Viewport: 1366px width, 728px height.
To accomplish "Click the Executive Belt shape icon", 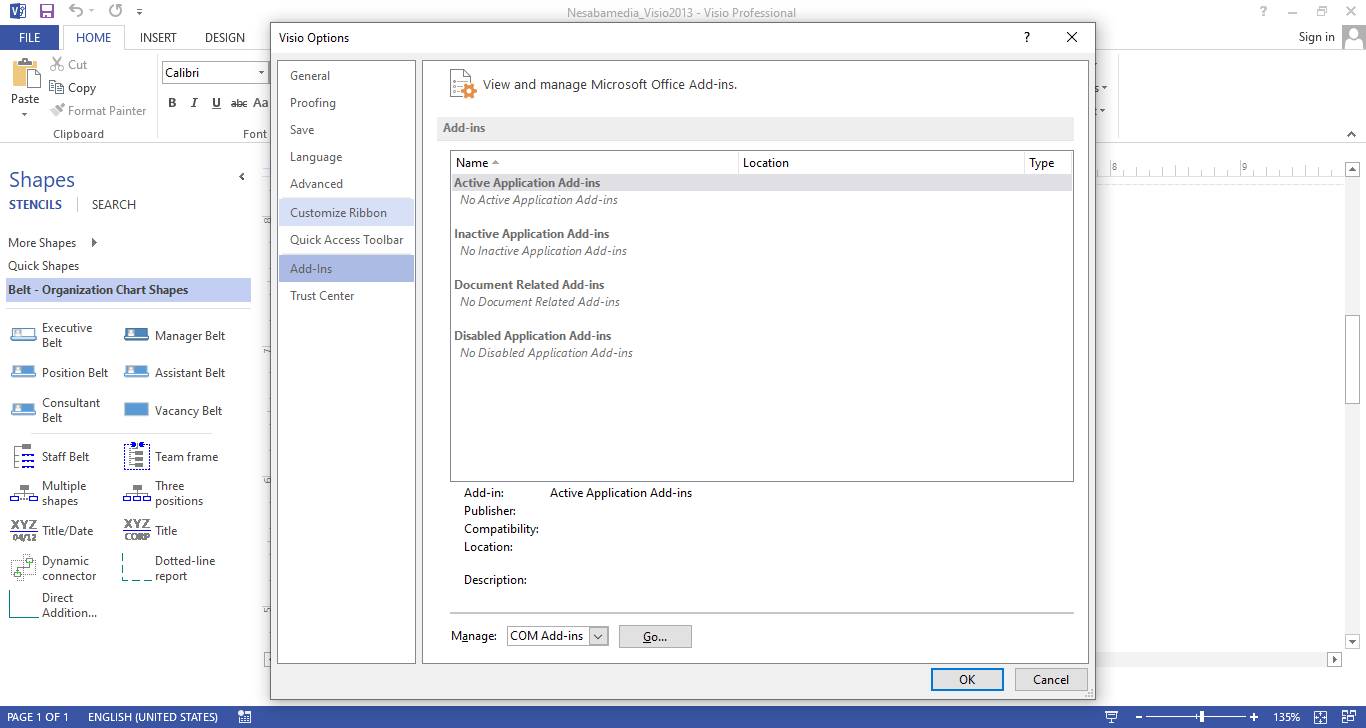I will [x=23, y=335].
